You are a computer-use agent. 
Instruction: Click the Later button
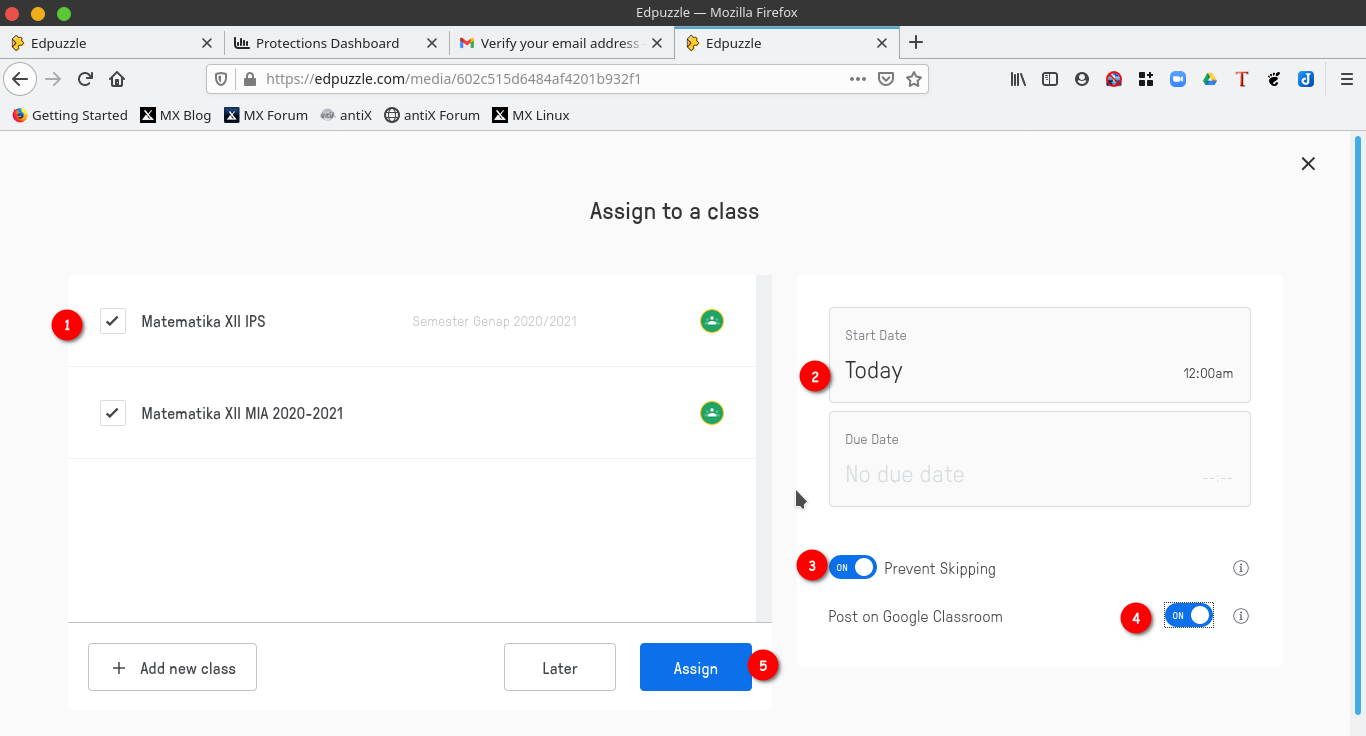click(559, 667)
